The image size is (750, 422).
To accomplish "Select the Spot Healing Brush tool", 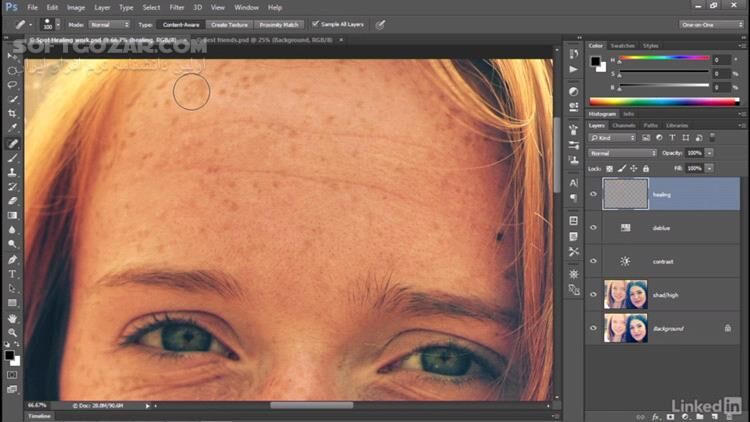I will (13, 143).
